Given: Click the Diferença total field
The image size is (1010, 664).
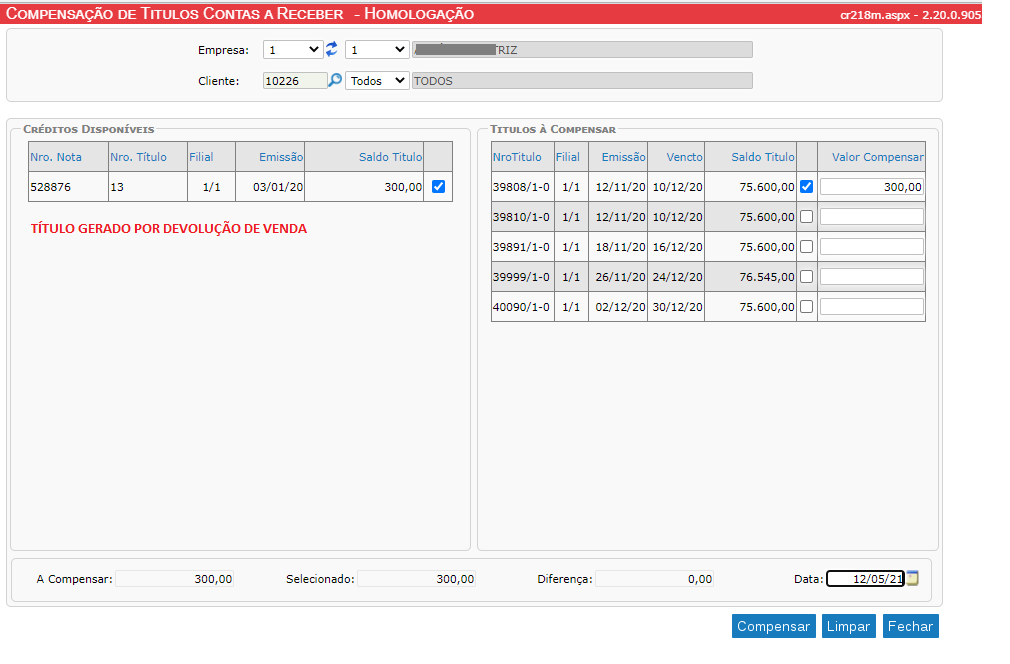Looking at the screenshot, I should coord(654,579).
